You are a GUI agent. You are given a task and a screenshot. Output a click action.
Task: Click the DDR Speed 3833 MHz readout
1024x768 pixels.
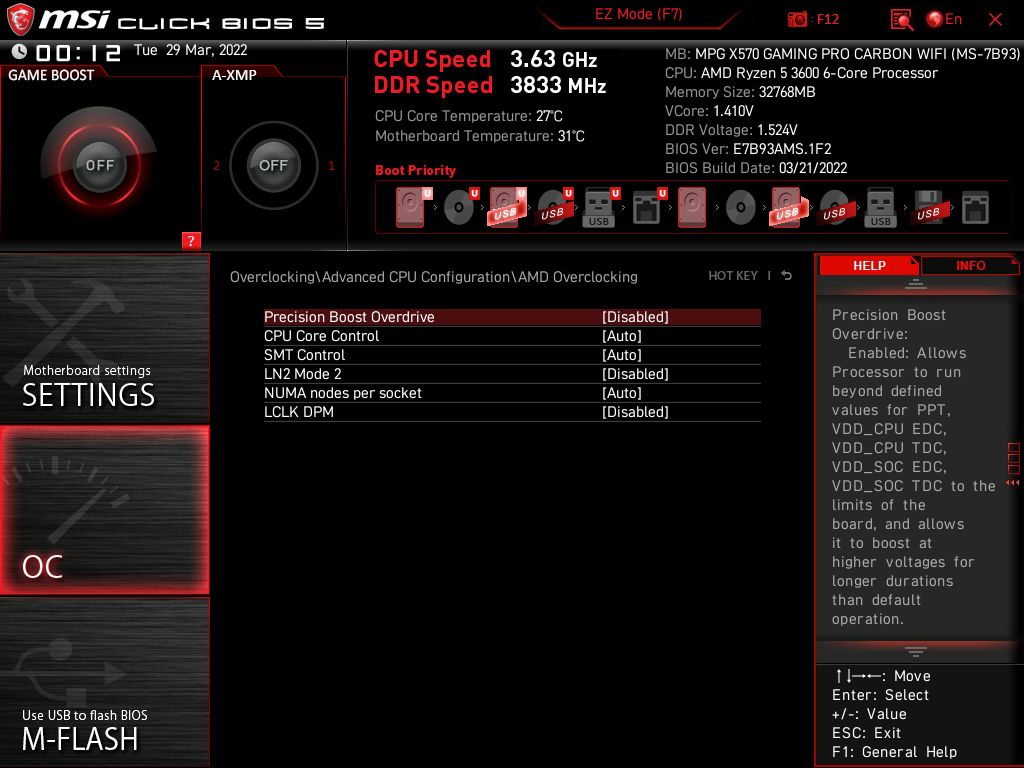pos(490,85)
